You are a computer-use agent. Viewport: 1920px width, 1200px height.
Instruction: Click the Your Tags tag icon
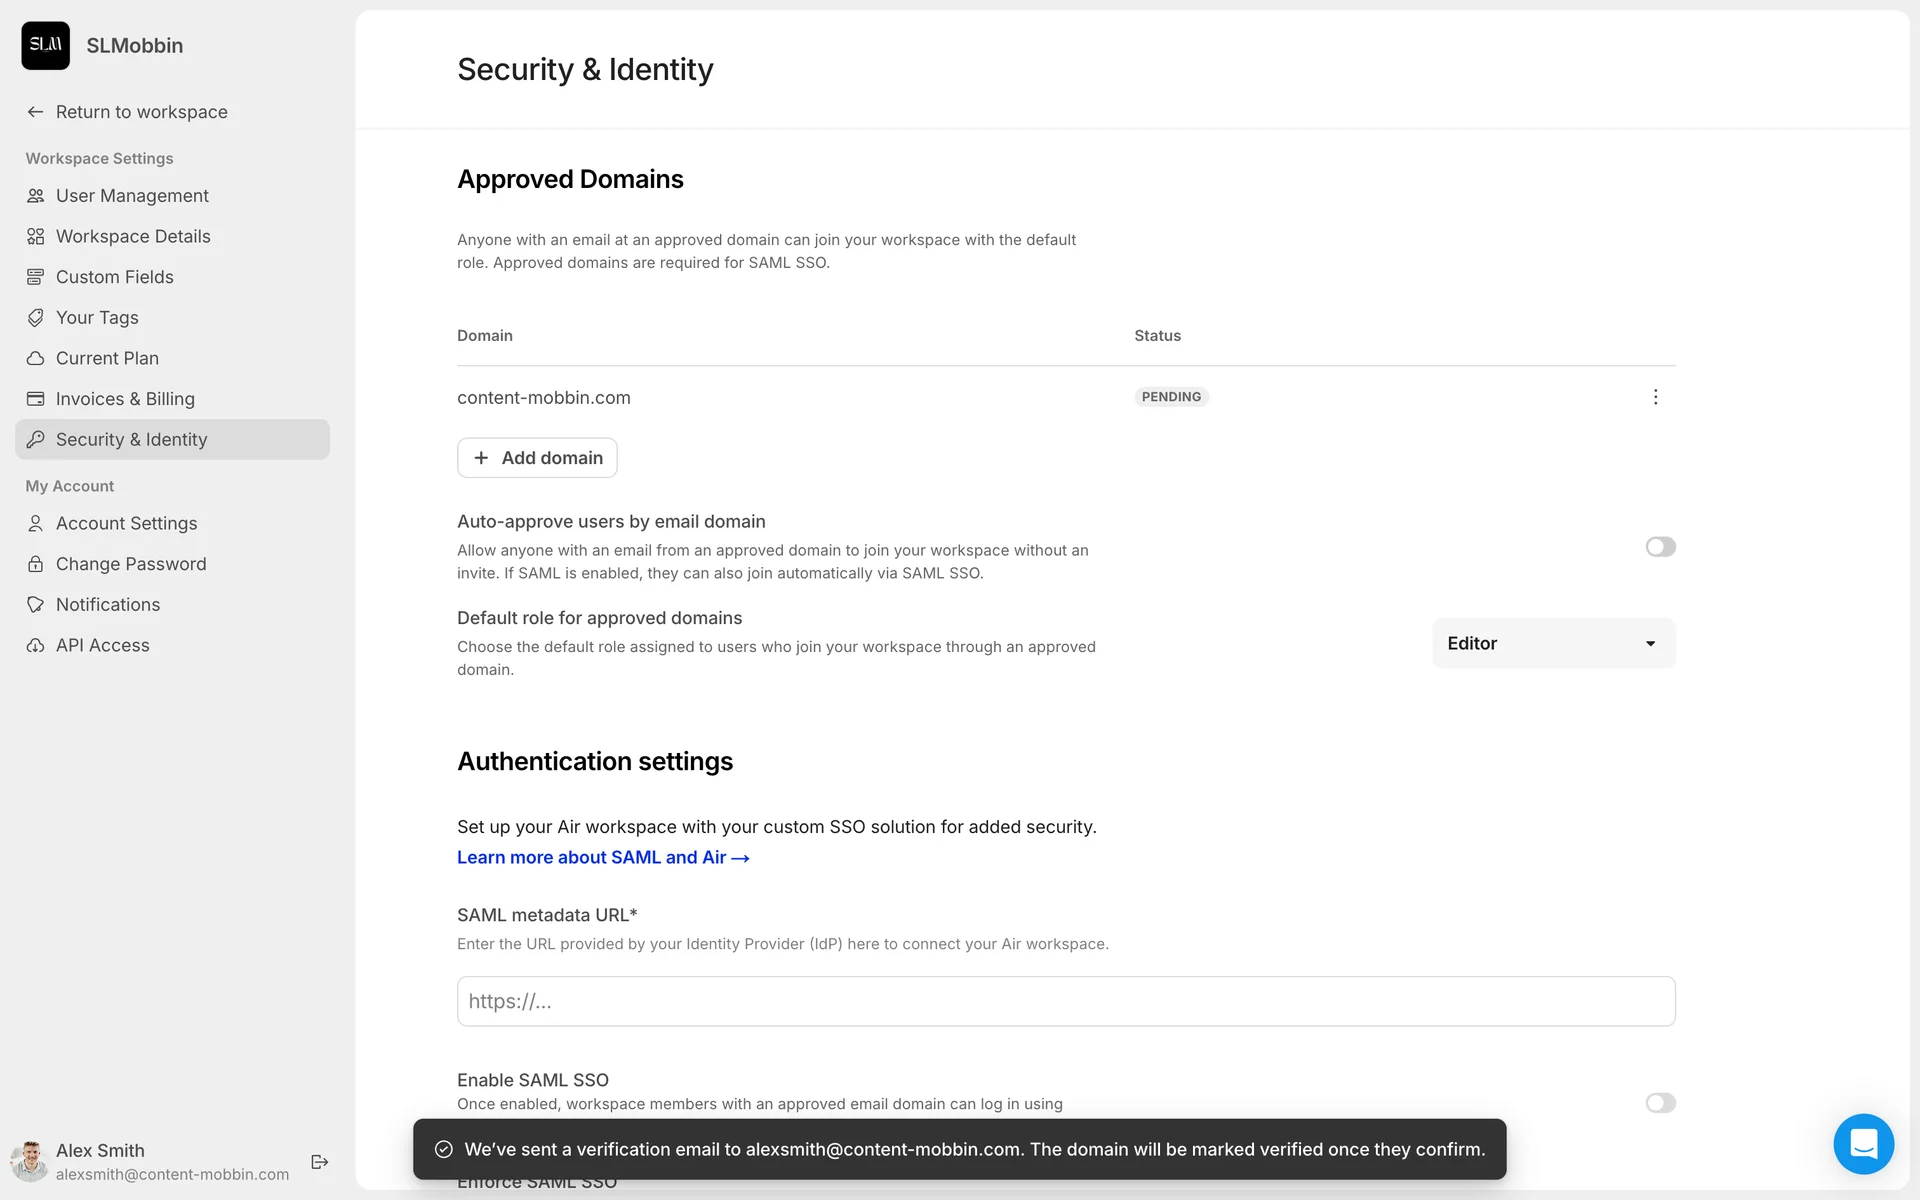pyautogui.click(x=36, y=317)
